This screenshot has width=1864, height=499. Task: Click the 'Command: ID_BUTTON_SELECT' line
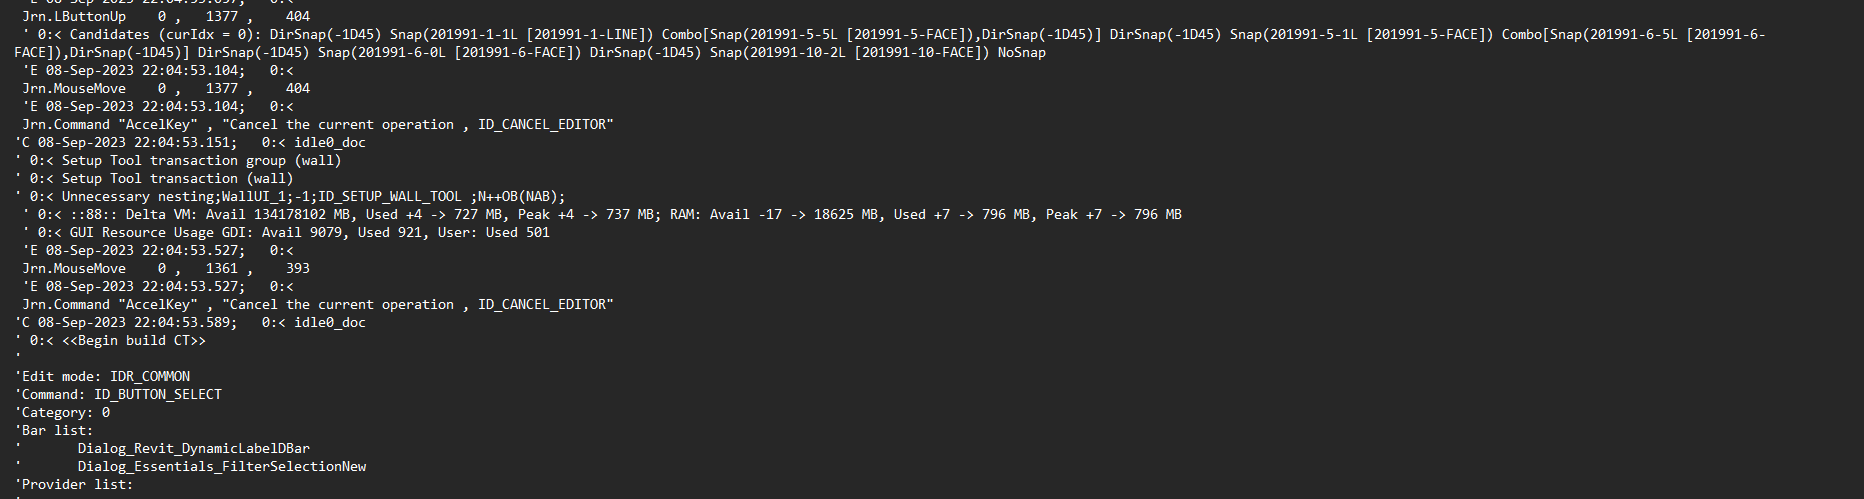coord(118,394)
